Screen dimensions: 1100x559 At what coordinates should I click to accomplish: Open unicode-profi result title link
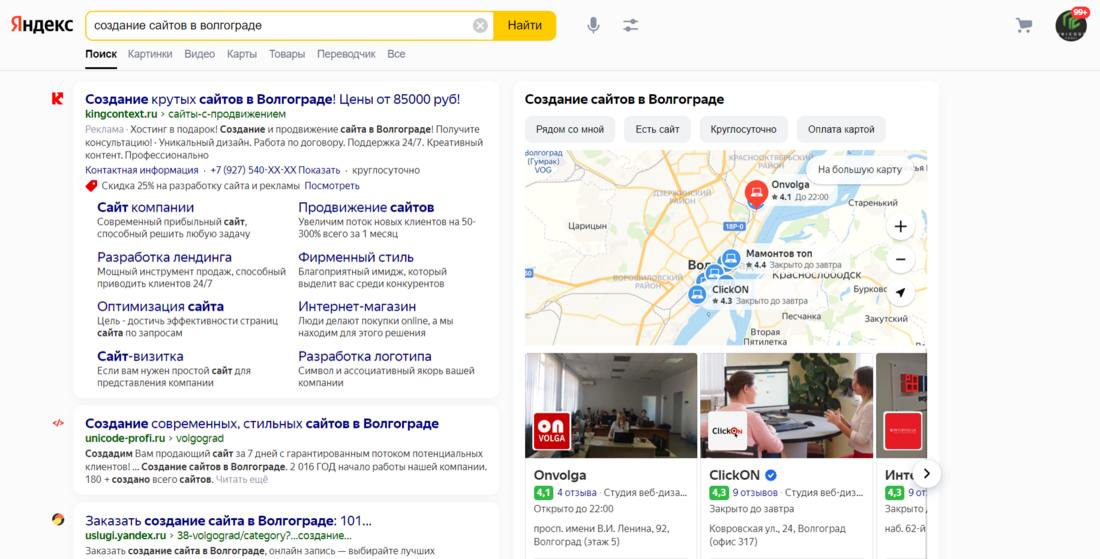point(262,424)
